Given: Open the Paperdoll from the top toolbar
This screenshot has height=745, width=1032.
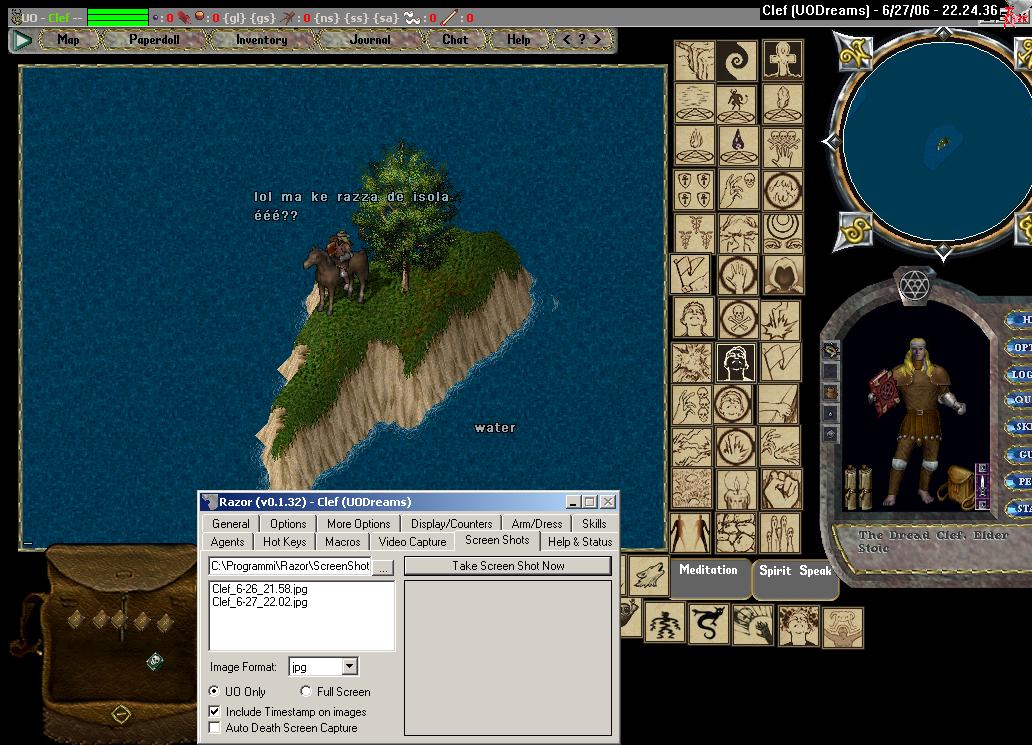Looking at the screenshot, I should (x=154, y=39).
